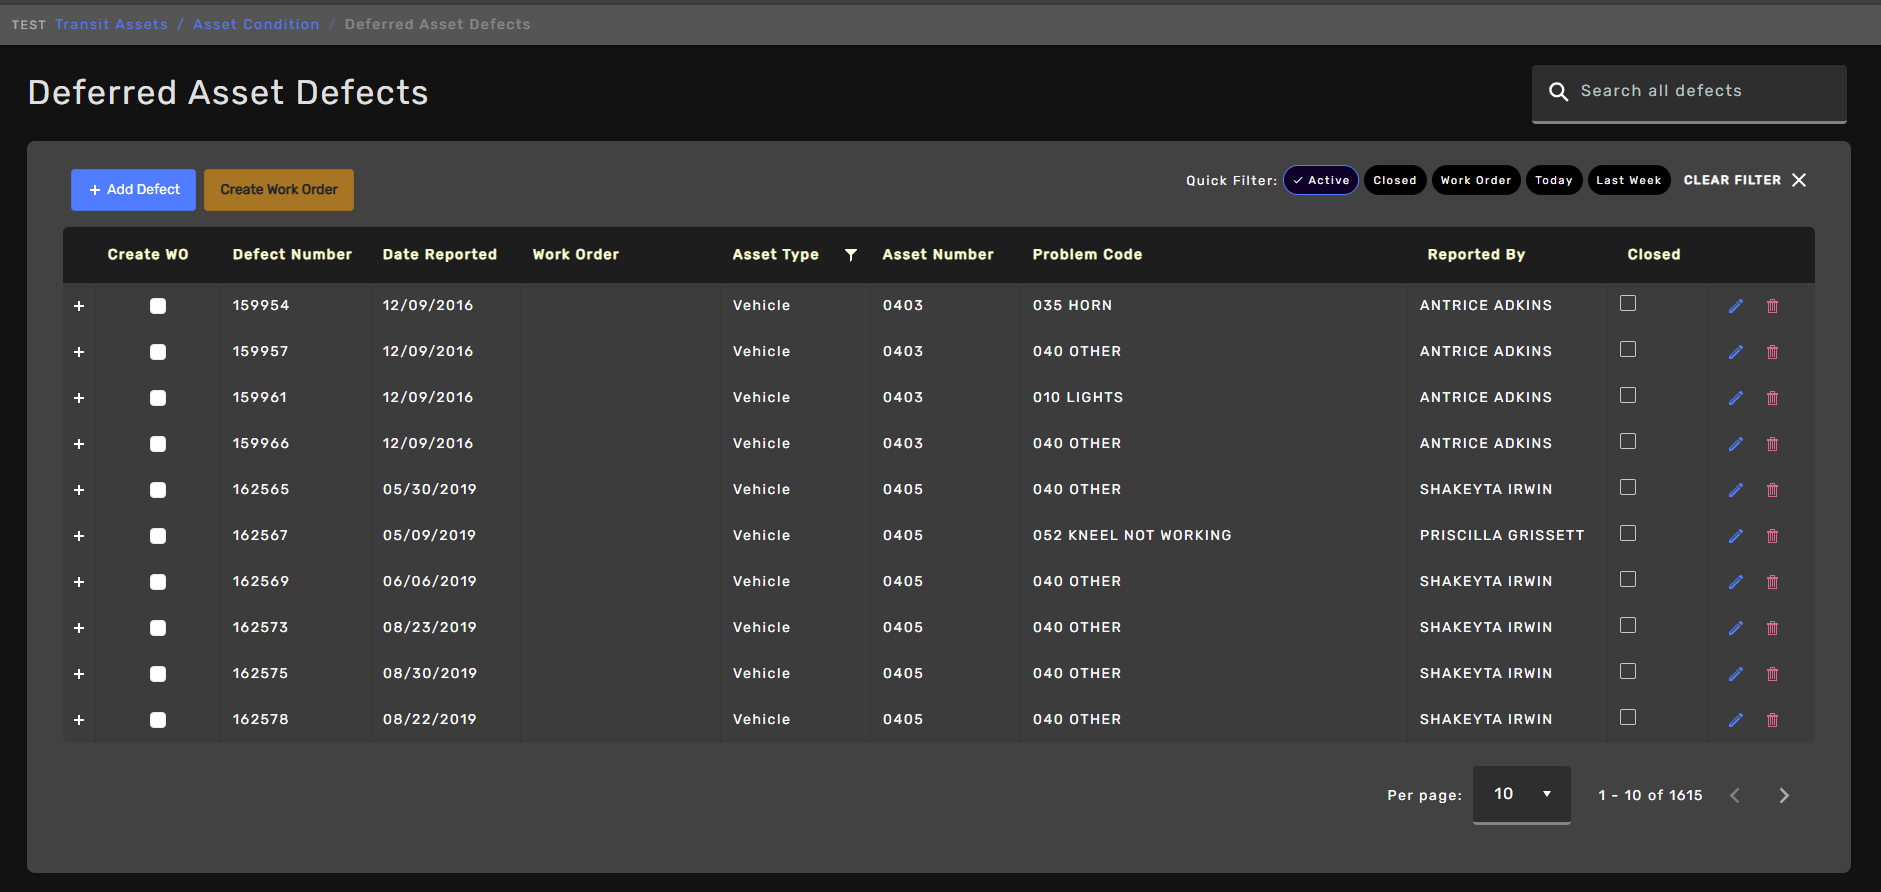Go to the previous page of defects
Viewport: 1881px width, 892px height.
tap(1735, 796)
